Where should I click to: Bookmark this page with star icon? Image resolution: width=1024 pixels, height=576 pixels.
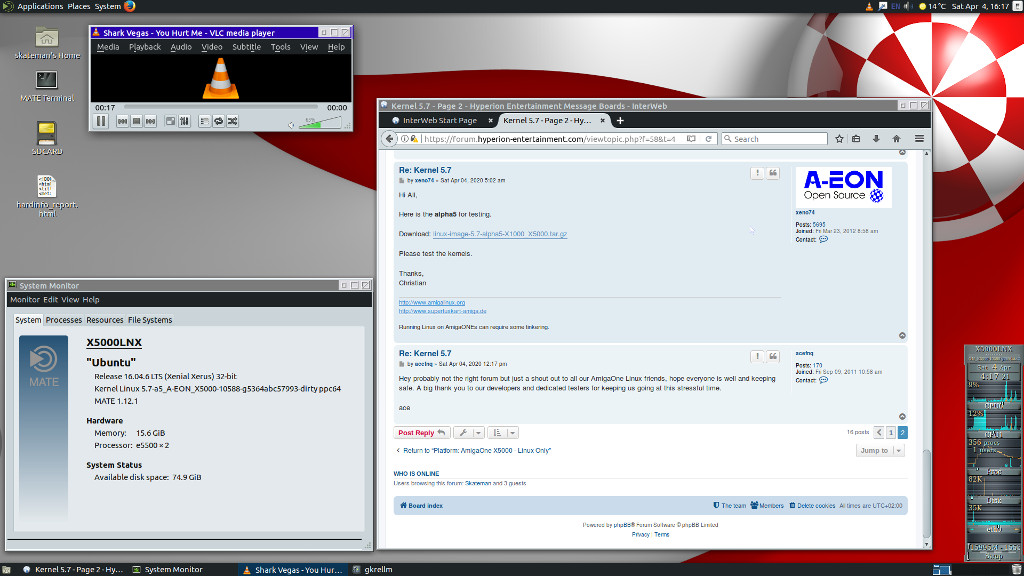[x=839, y=138]
